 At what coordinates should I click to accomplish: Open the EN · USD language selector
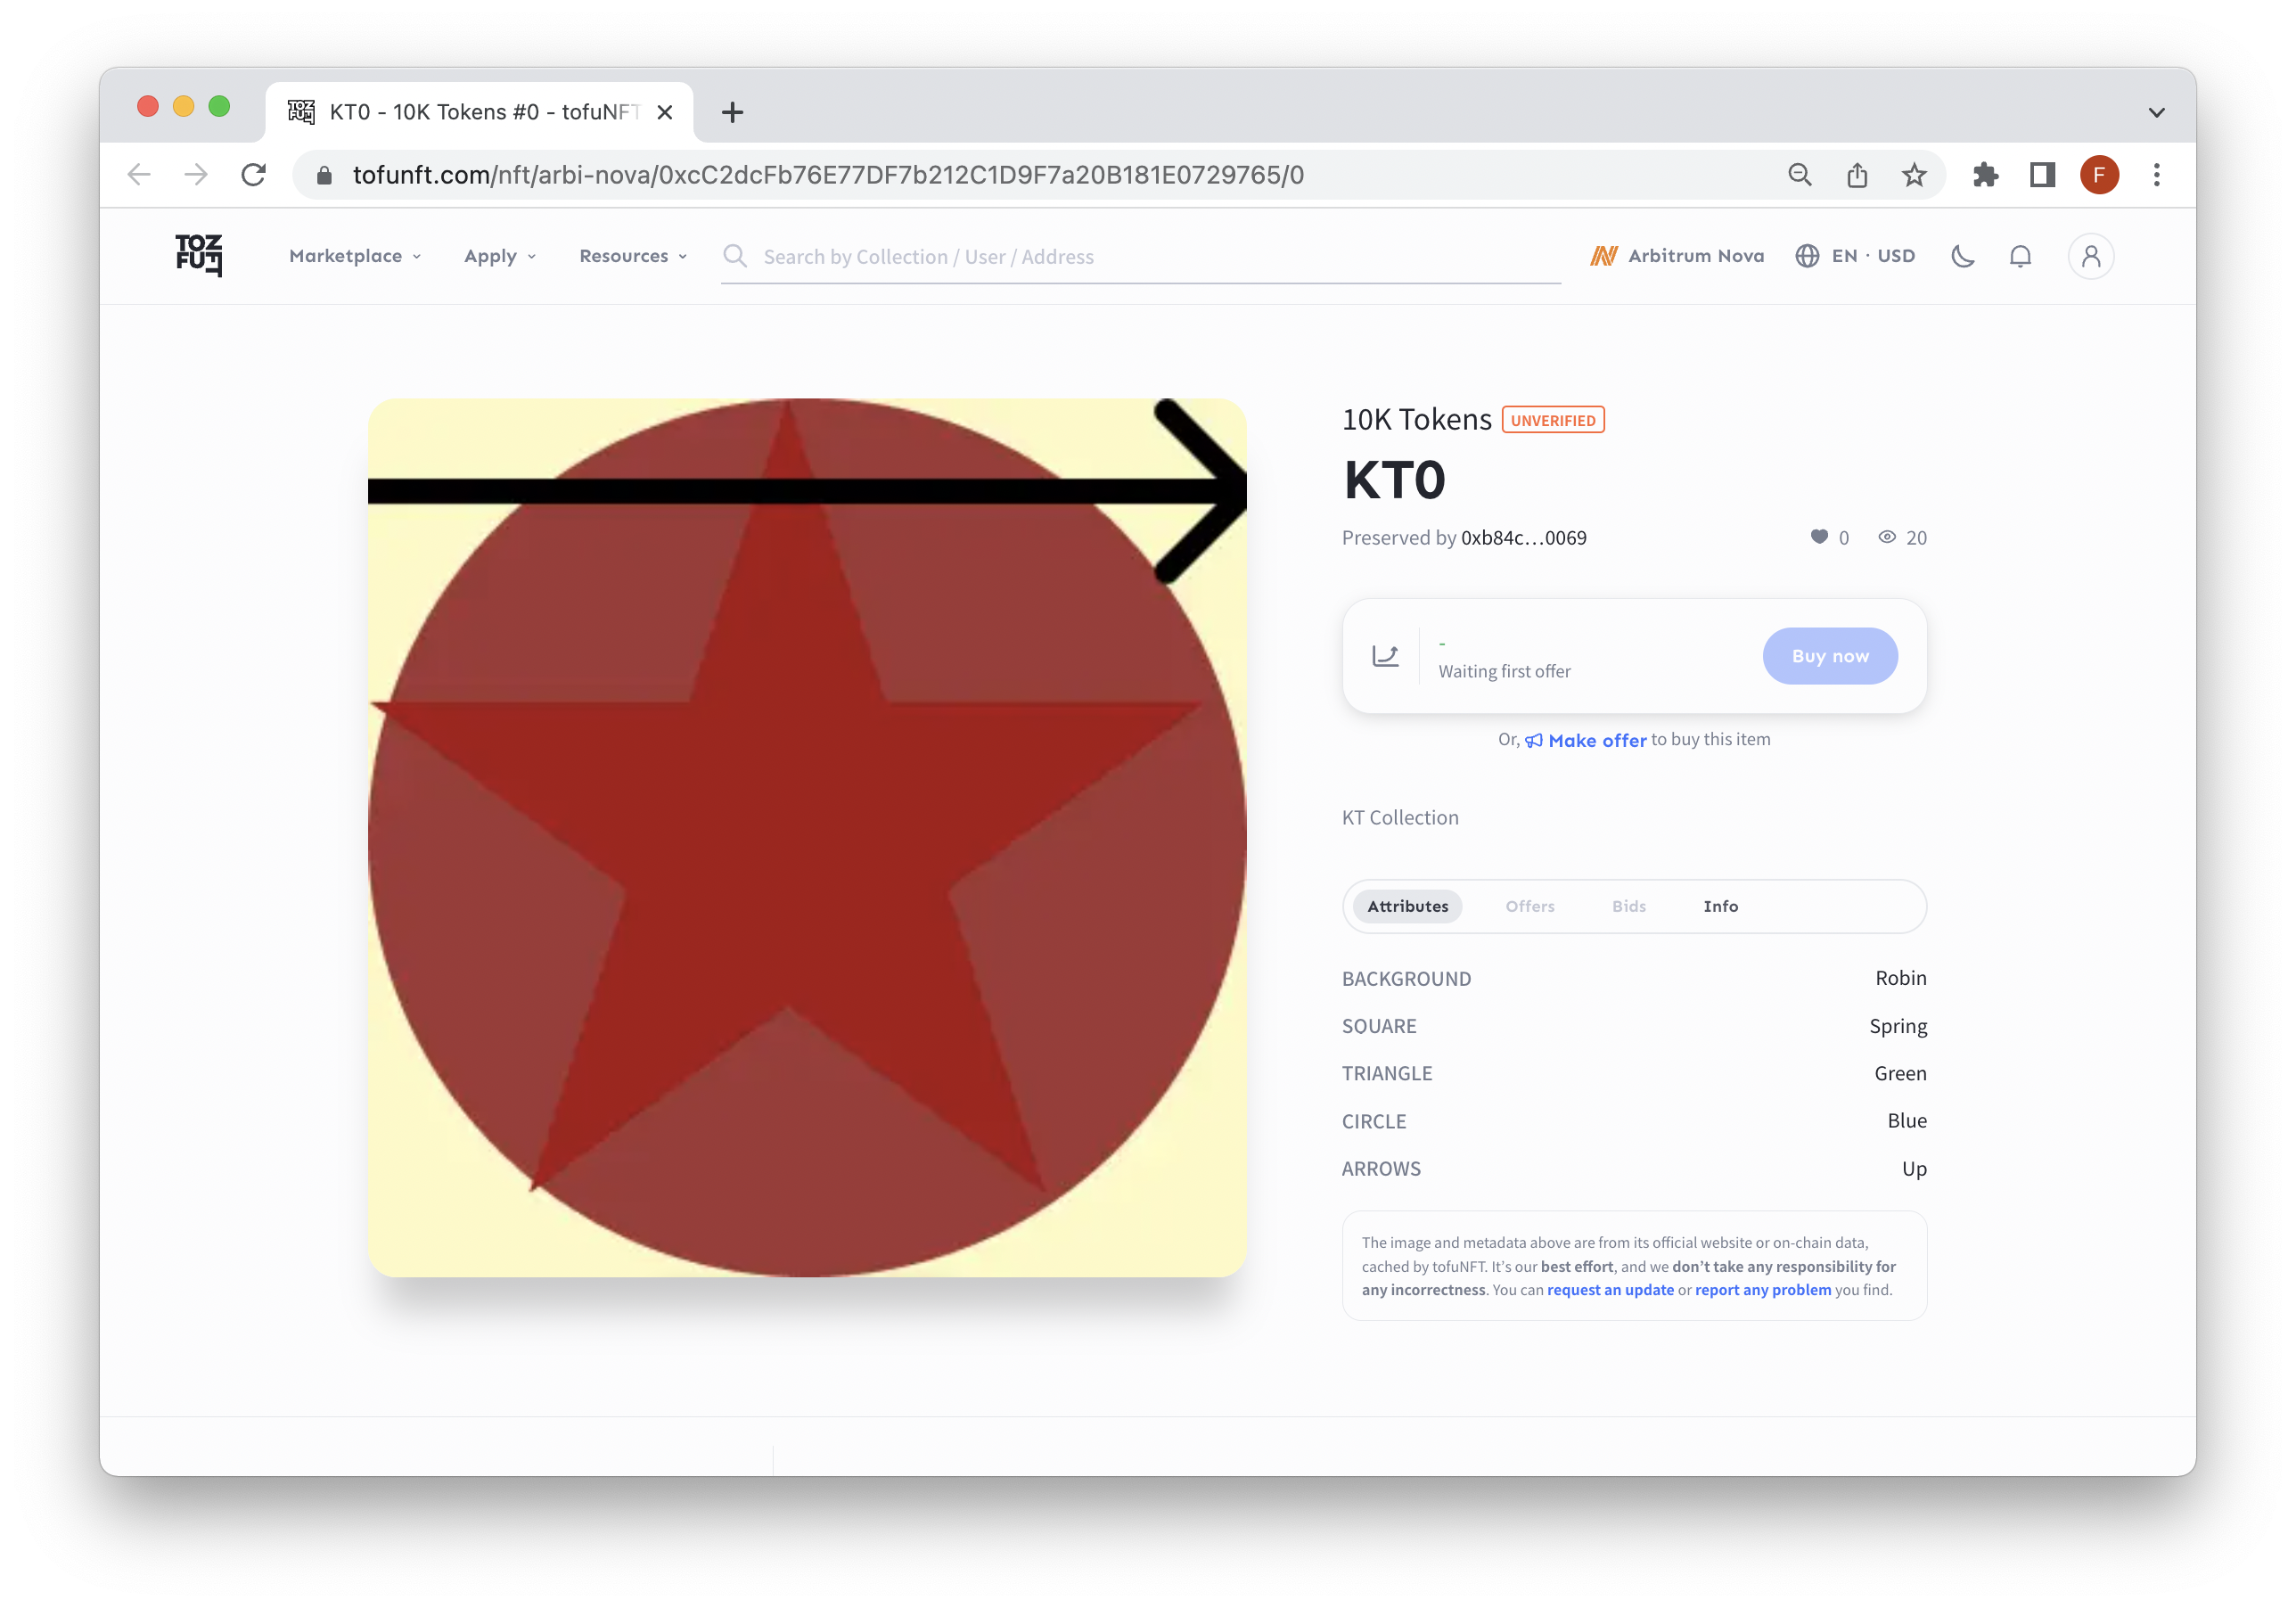[x=1856, y=256]
